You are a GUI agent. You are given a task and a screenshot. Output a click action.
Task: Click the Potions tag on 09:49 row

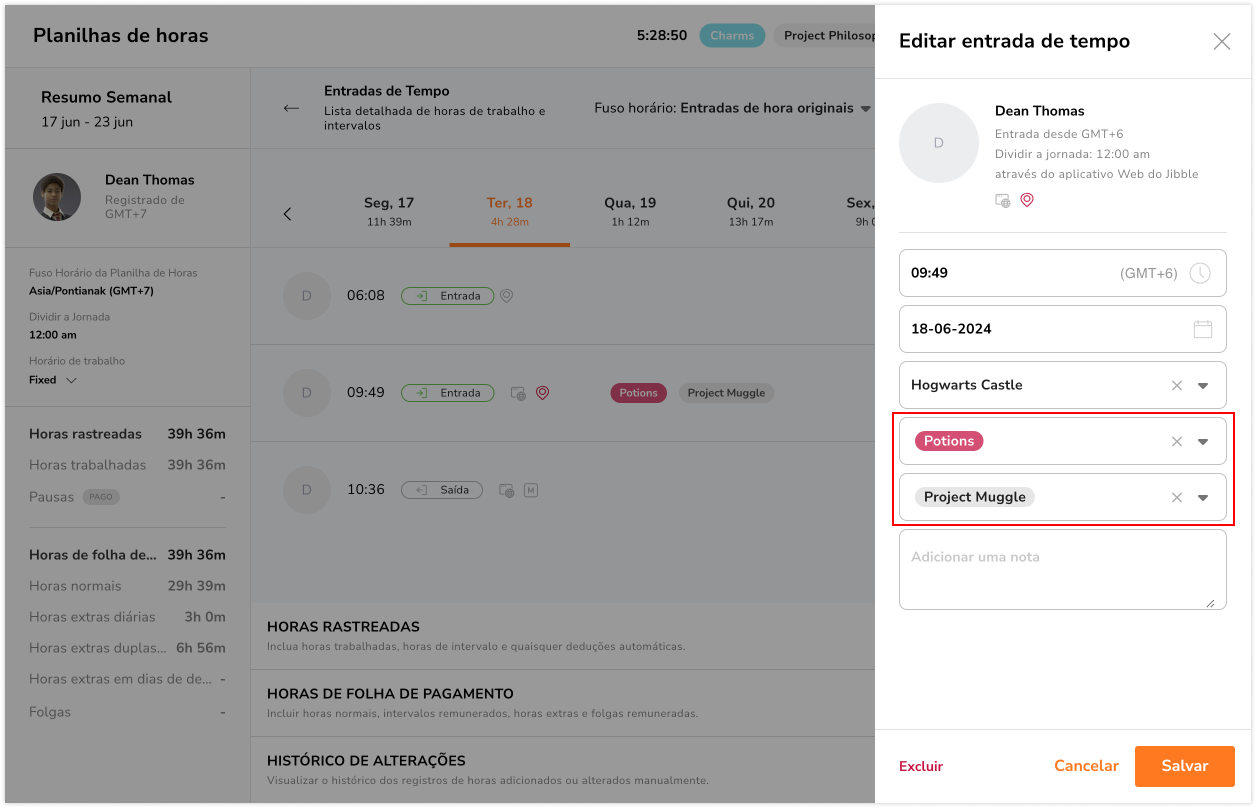click(638, 393)
